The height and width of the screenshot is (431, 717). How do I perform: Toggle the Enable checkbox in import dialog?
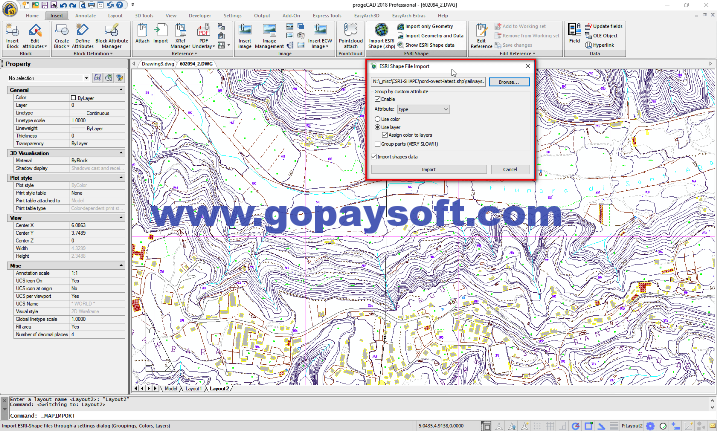pos(378,99)
